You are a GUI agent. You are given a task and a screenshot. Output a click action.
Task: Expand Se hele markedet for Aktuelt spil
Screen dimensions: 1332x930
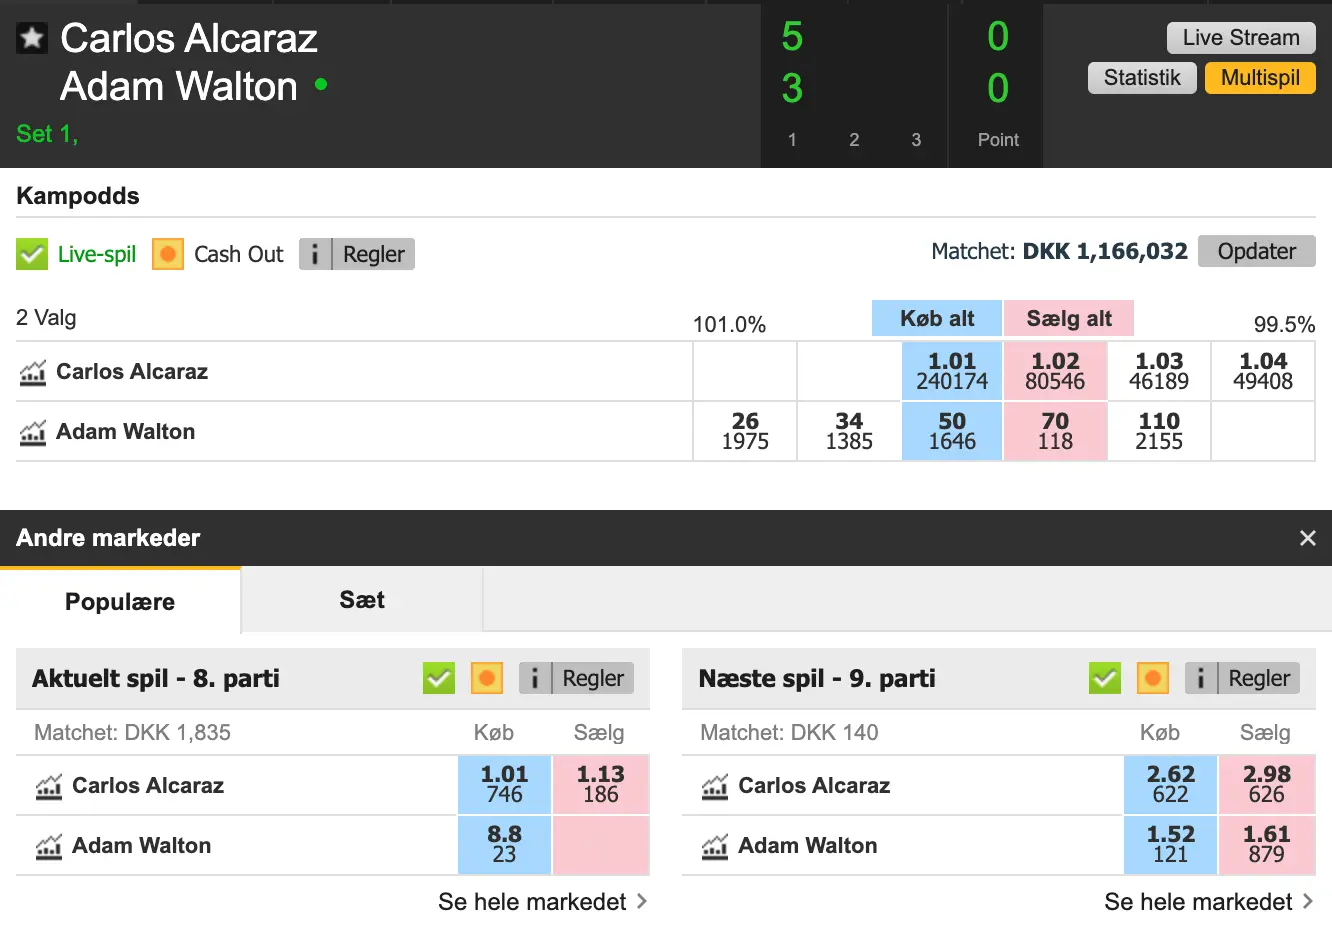pos(533,901)
